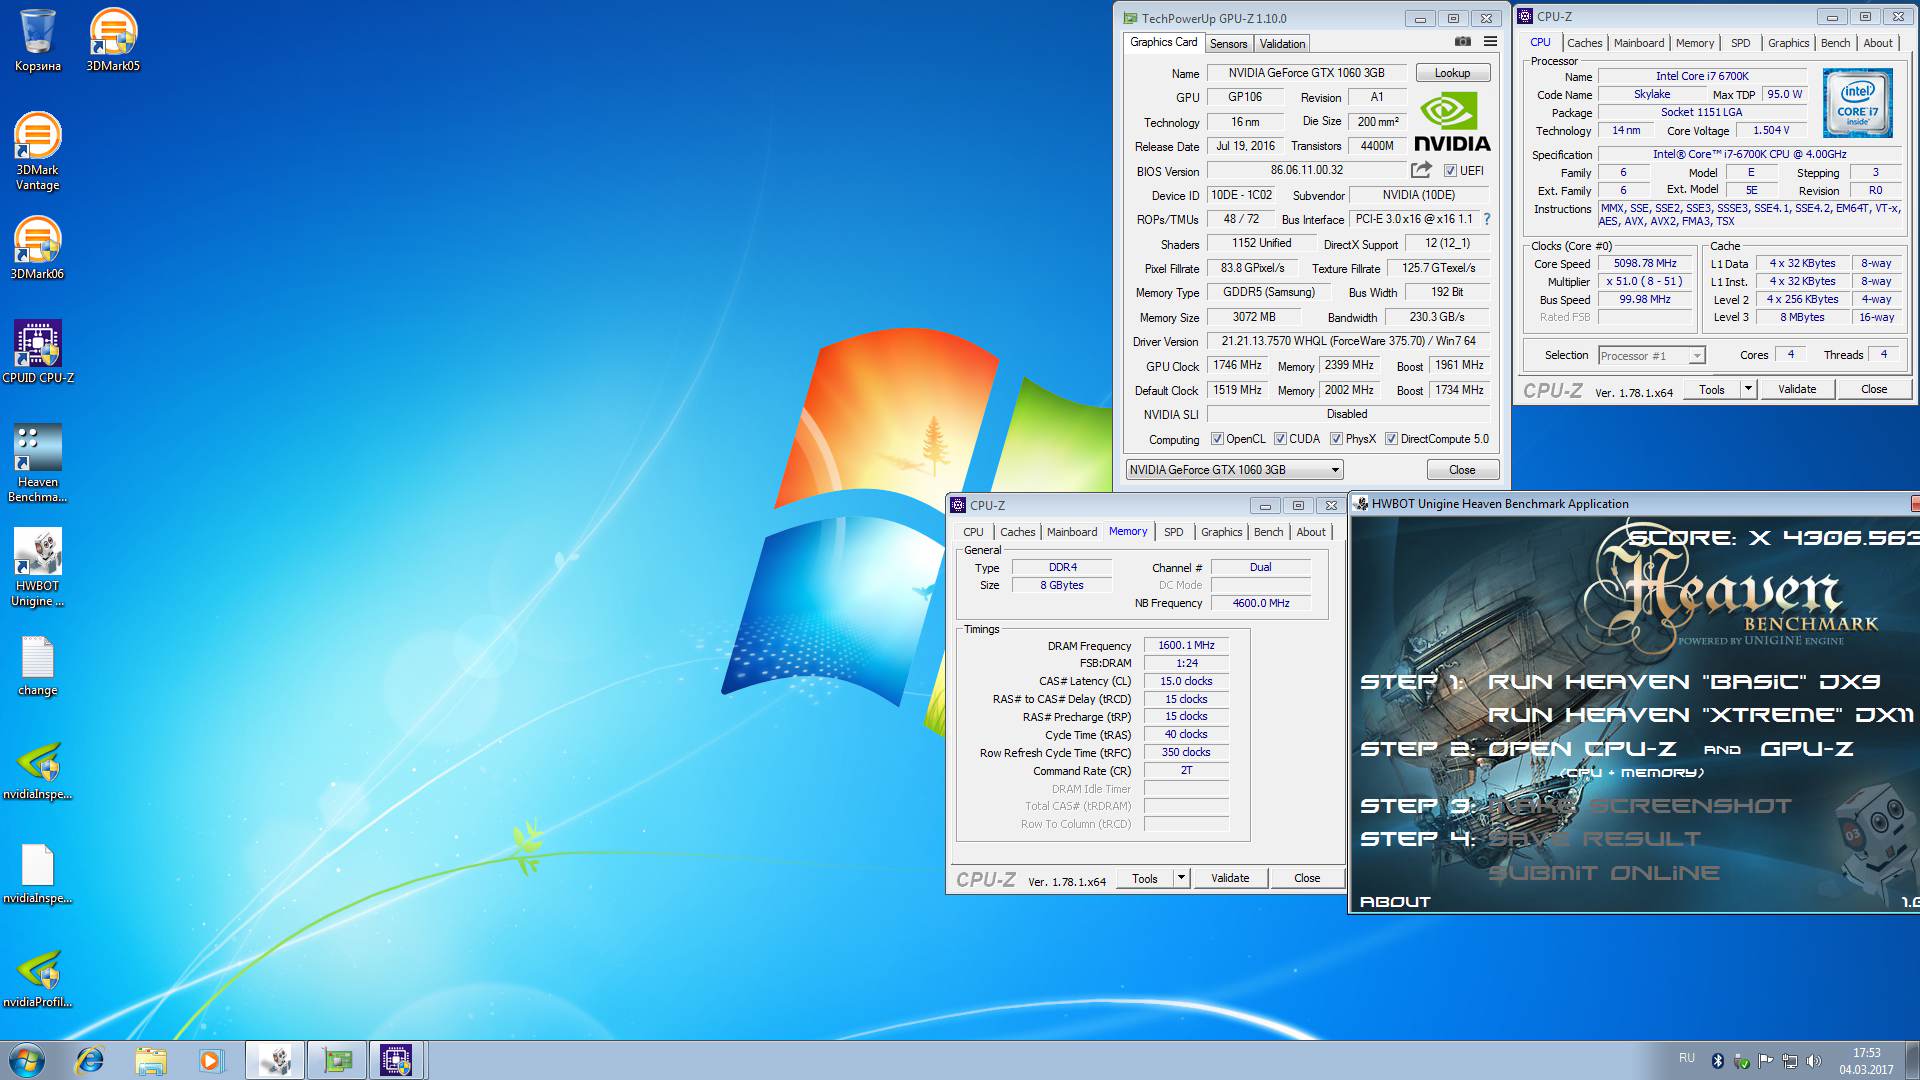Open the HWBOT Unigine desktop shortcut
The height and width of the screenshot is (1080, 1920).
coord(38,567)
